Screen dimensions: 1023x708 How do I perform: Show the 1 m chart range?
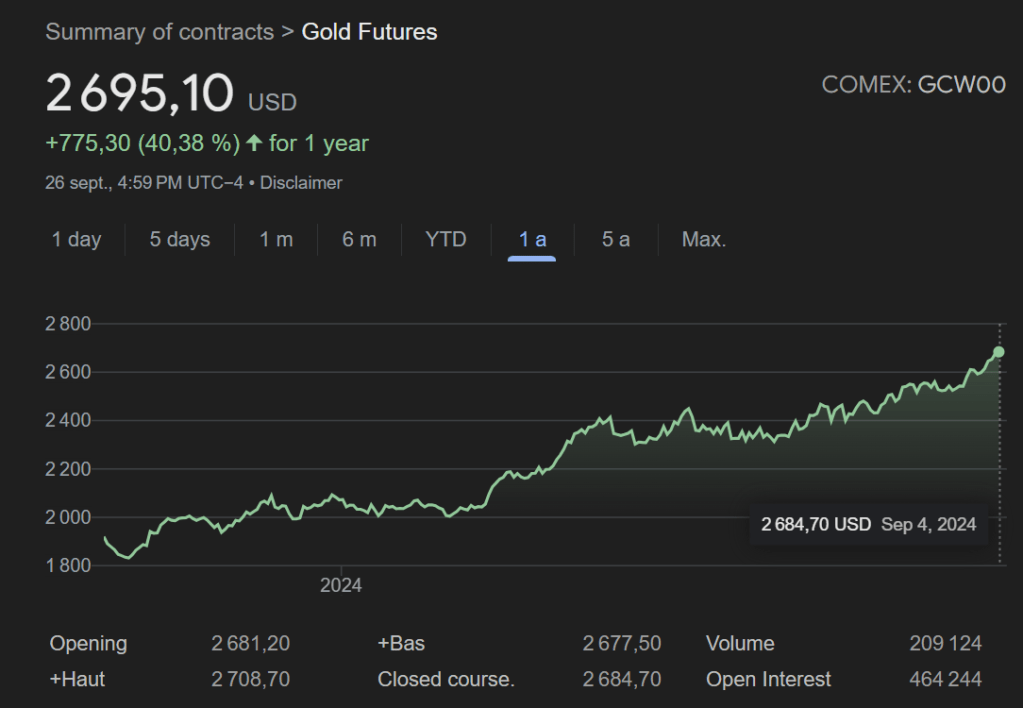276,240
